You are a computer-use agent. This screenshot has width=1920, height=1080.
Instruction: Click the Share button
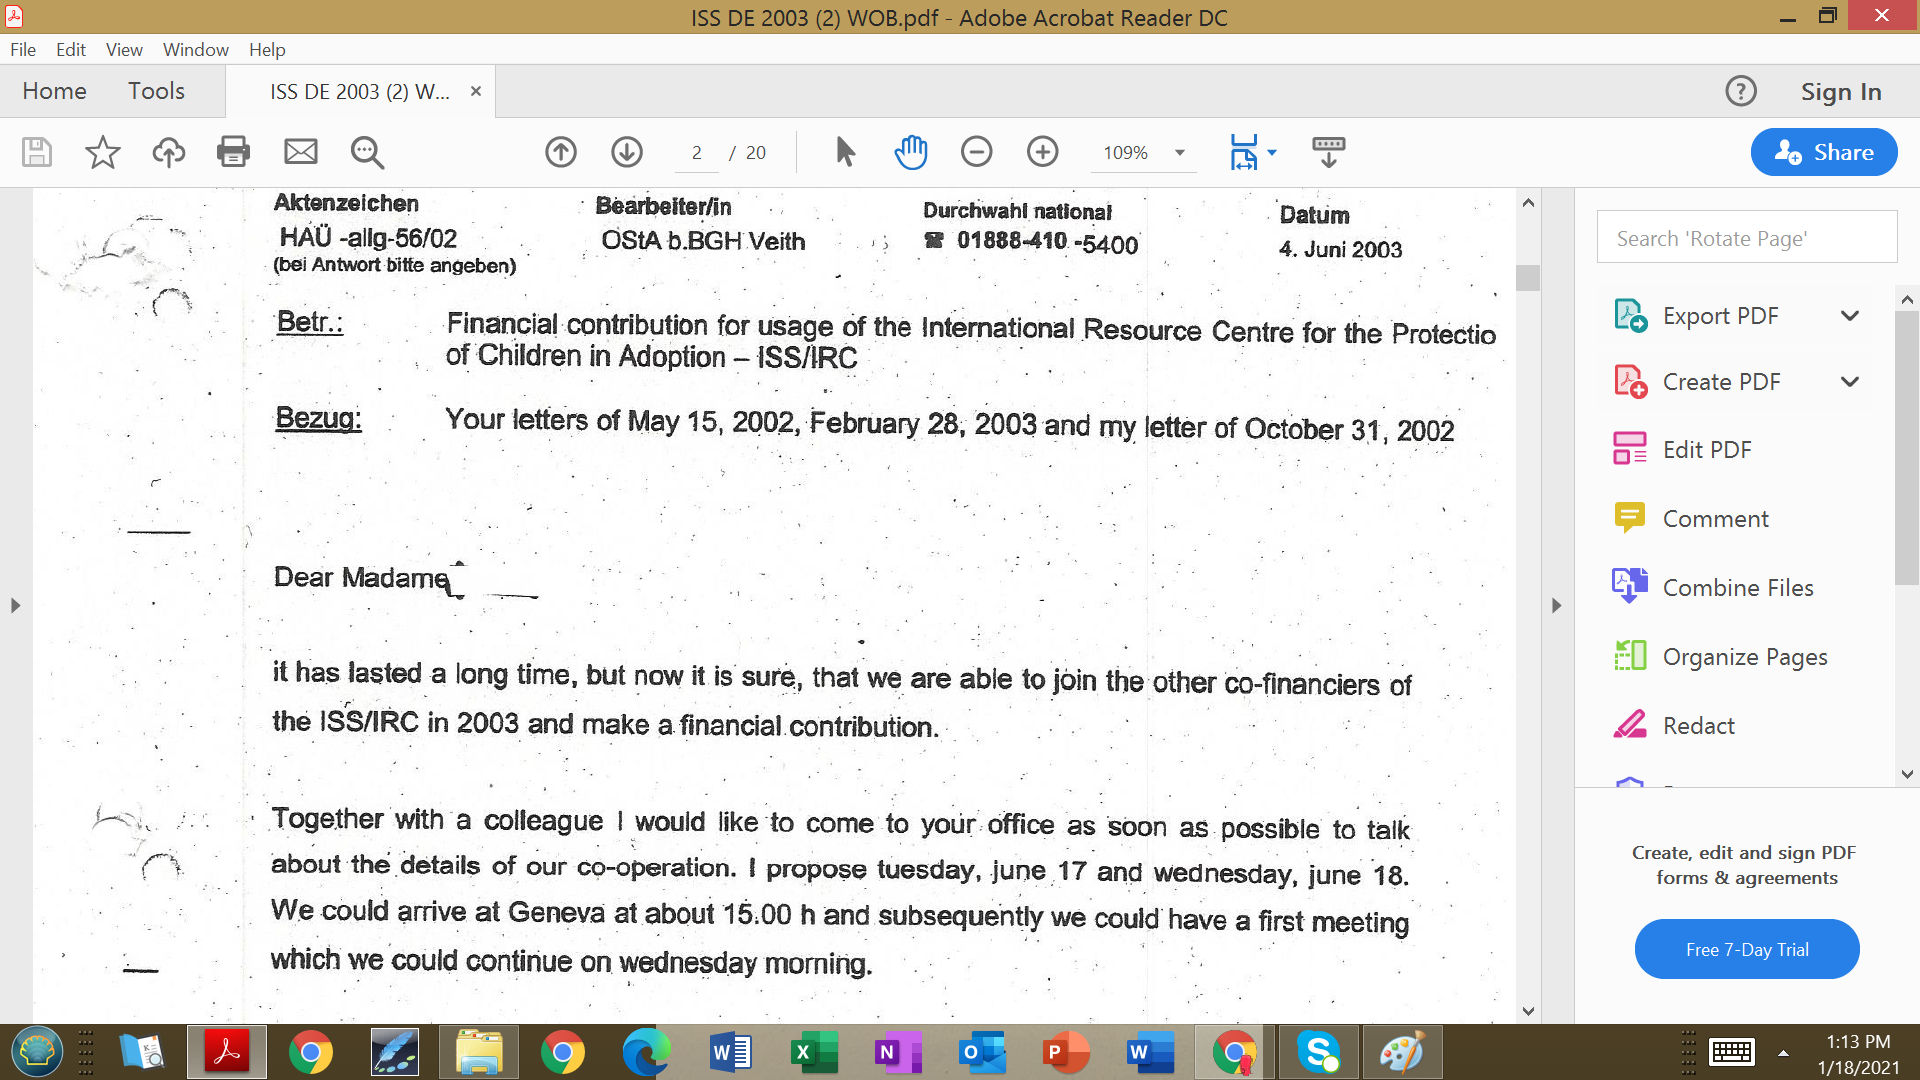pos(1823,152)
